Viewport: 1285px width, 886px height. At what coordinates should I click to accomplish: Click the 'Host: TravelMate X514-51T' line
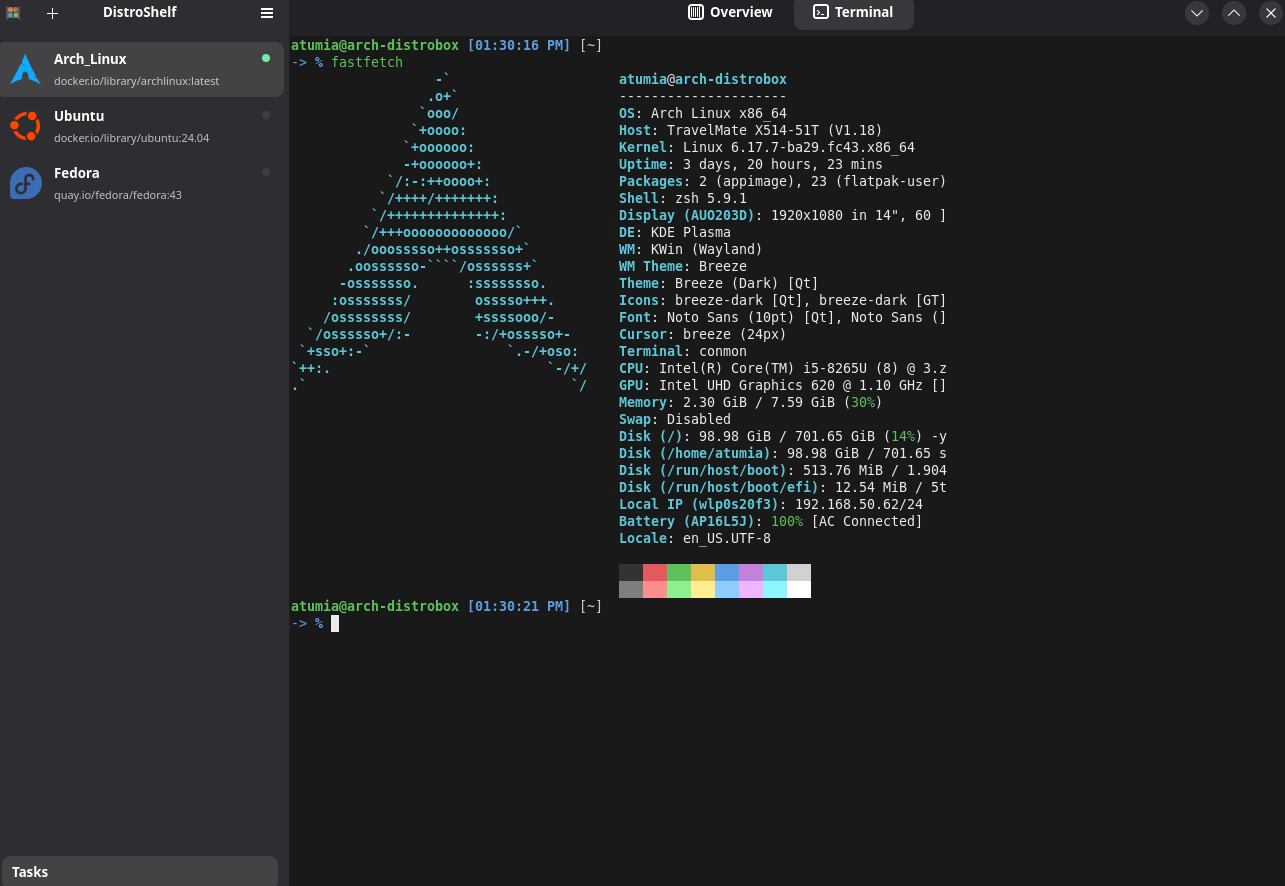(751, 130)
